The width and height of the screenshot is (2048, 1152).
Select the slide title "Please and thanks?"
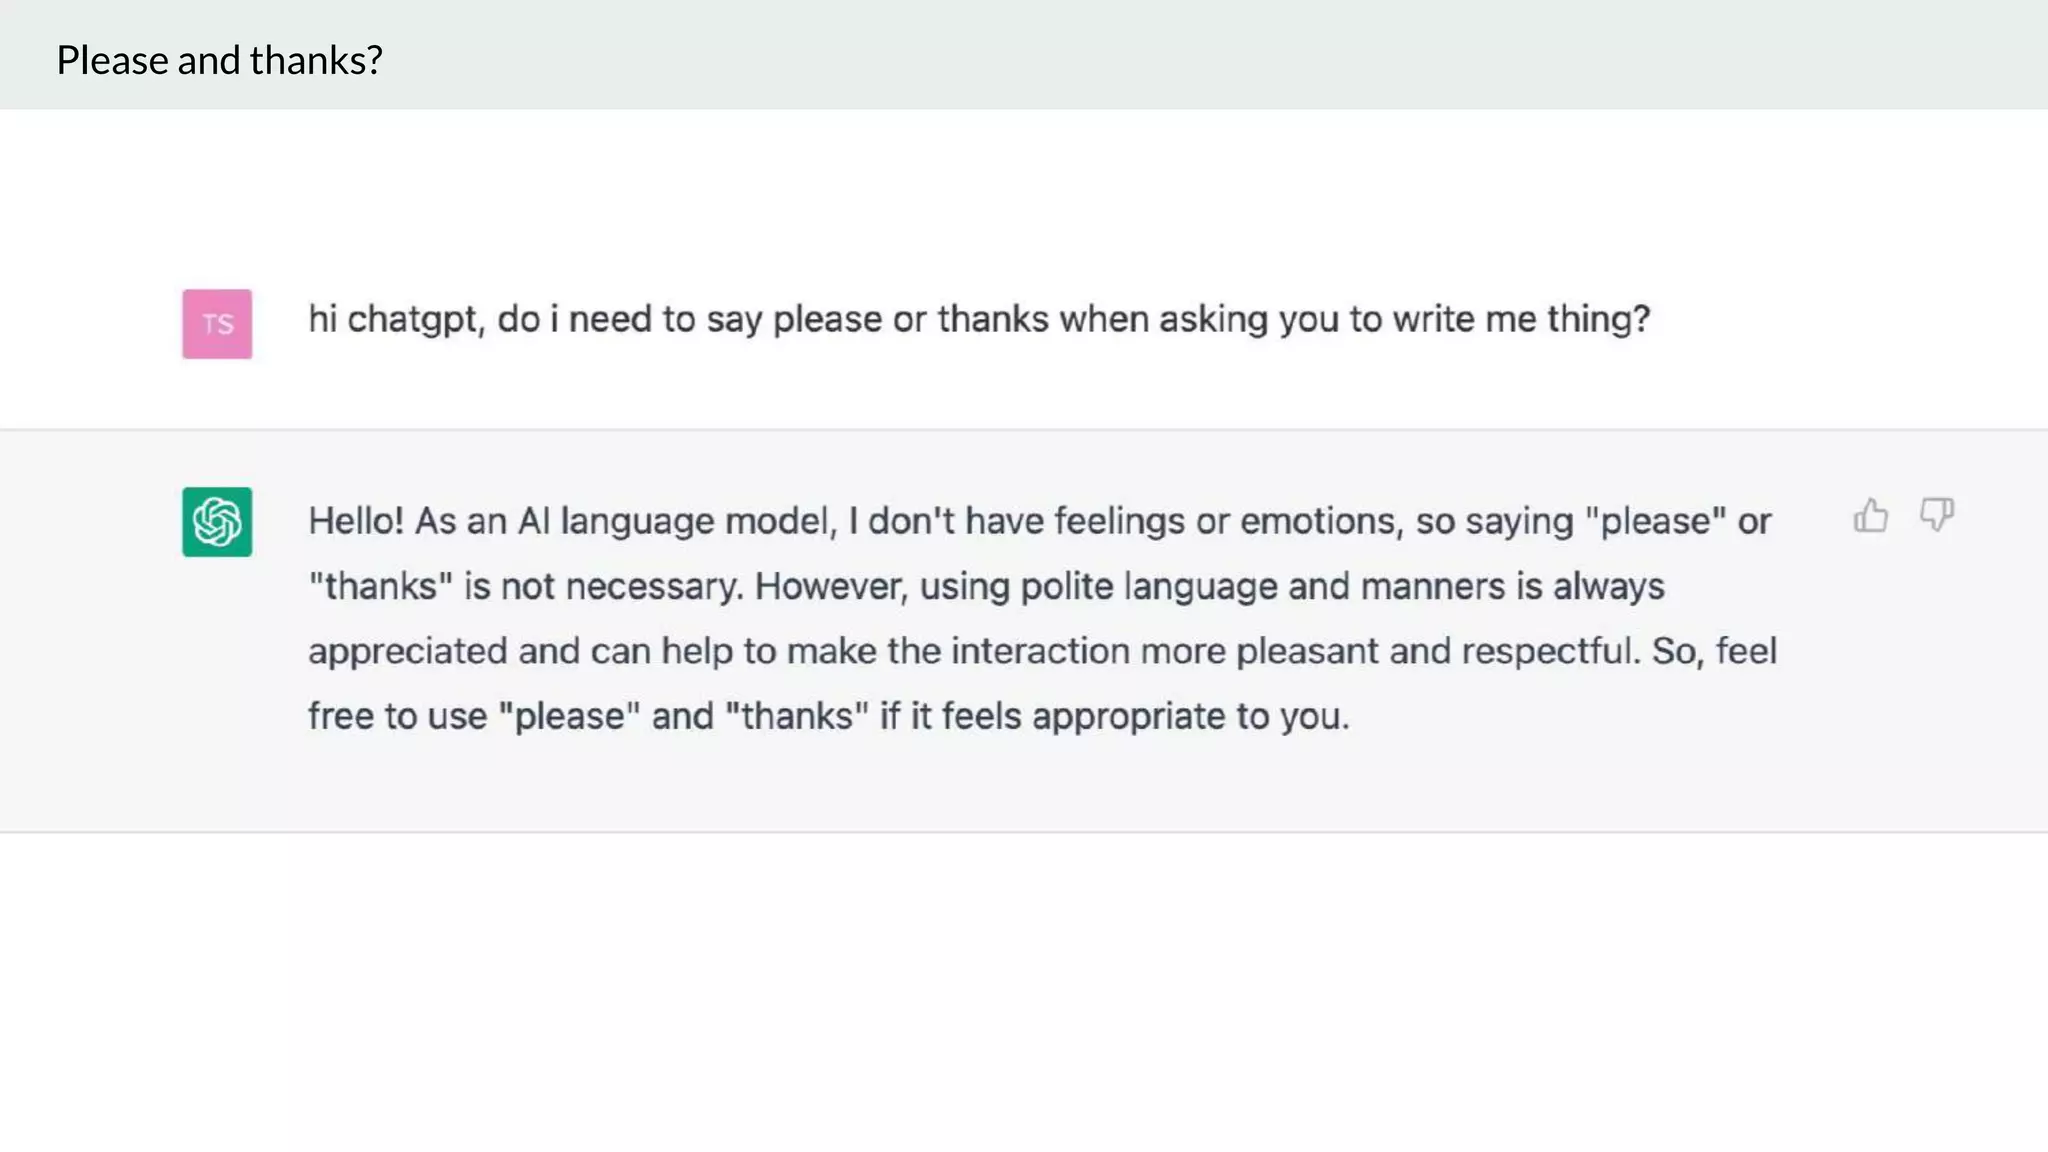click(219, 60)
